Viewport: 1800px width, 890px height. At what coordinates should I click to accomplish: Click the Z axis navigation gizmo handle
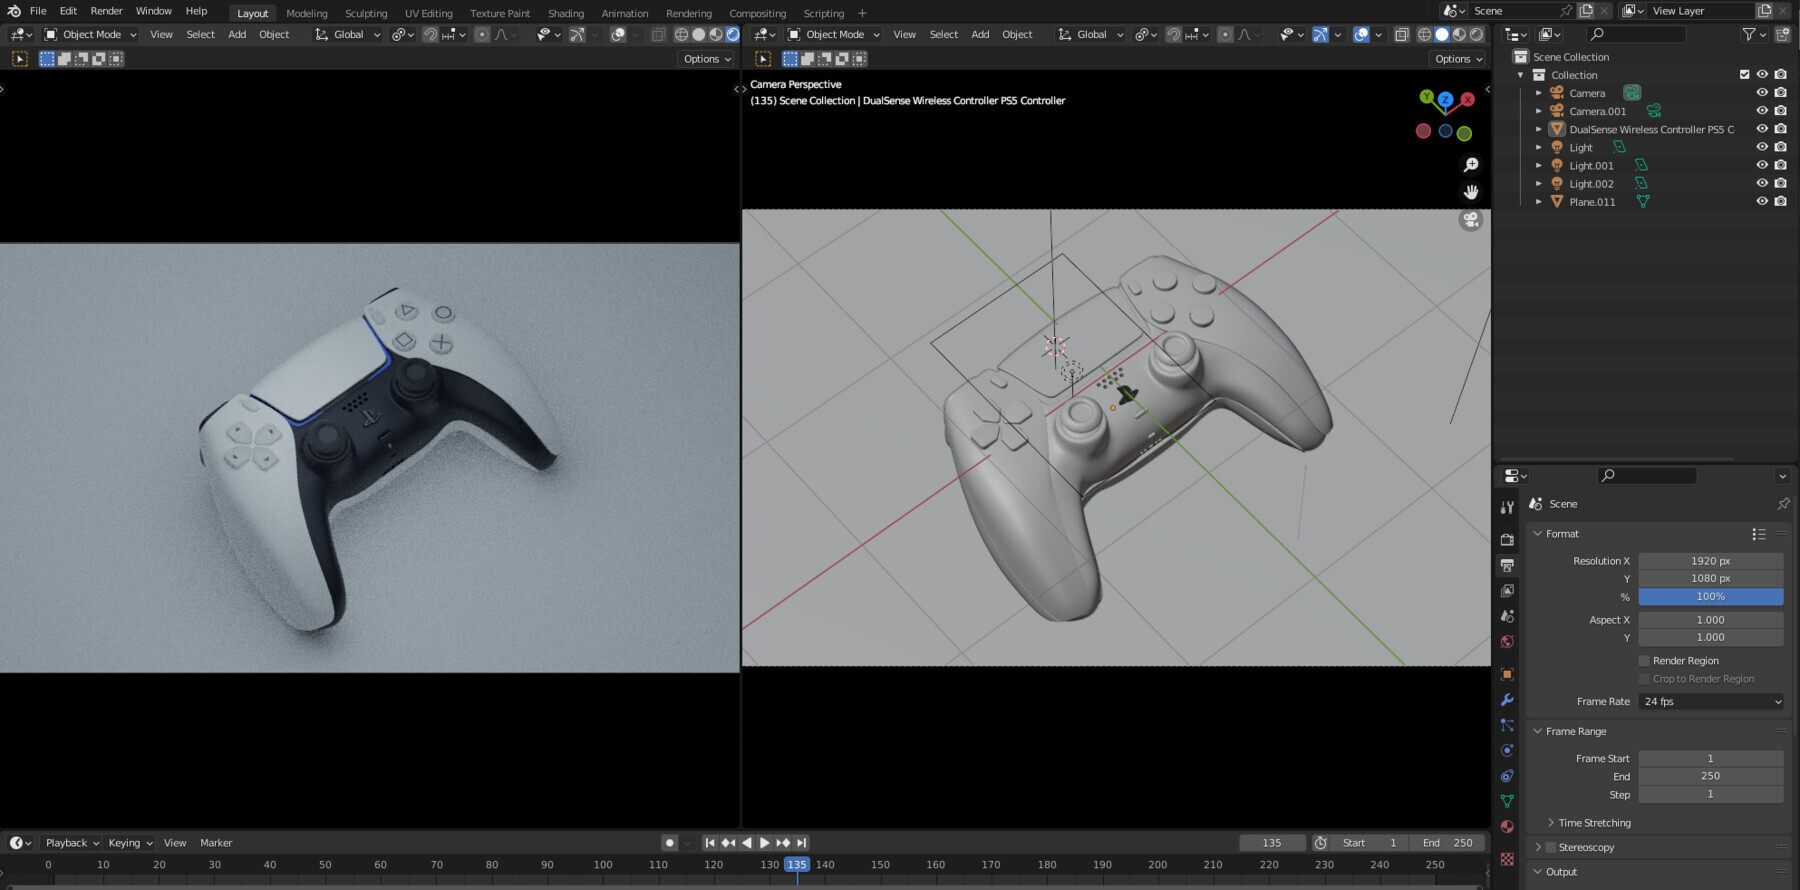(x=1445, y=99)
